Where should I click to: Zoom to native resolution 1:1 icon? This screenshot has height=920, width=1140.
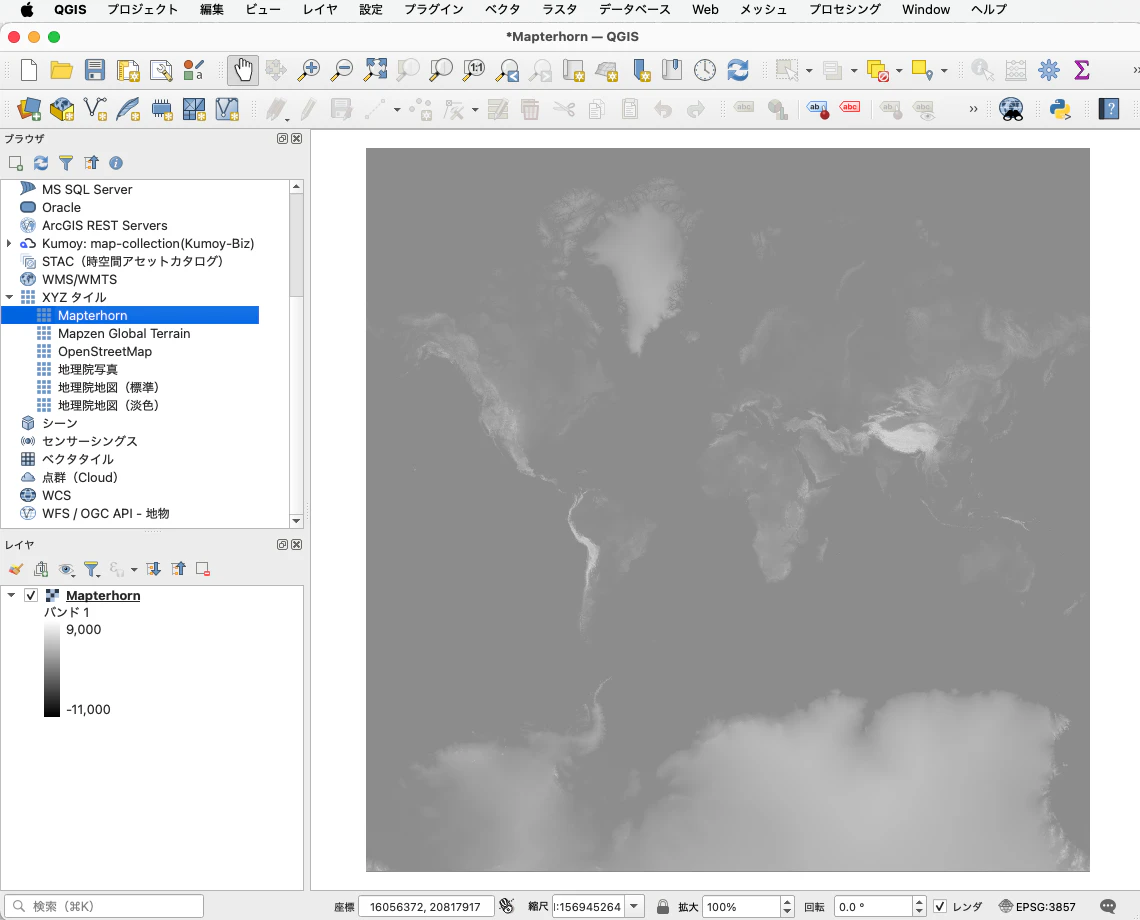click(x=474, y=71)
